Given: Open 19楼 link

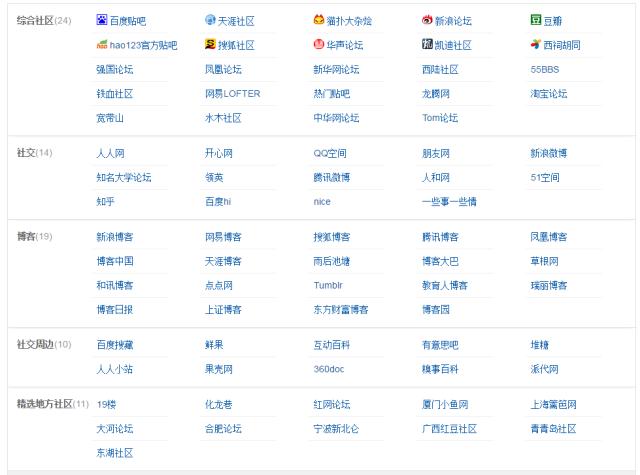Looking at the screenshot, I should [x=107, y=405].
